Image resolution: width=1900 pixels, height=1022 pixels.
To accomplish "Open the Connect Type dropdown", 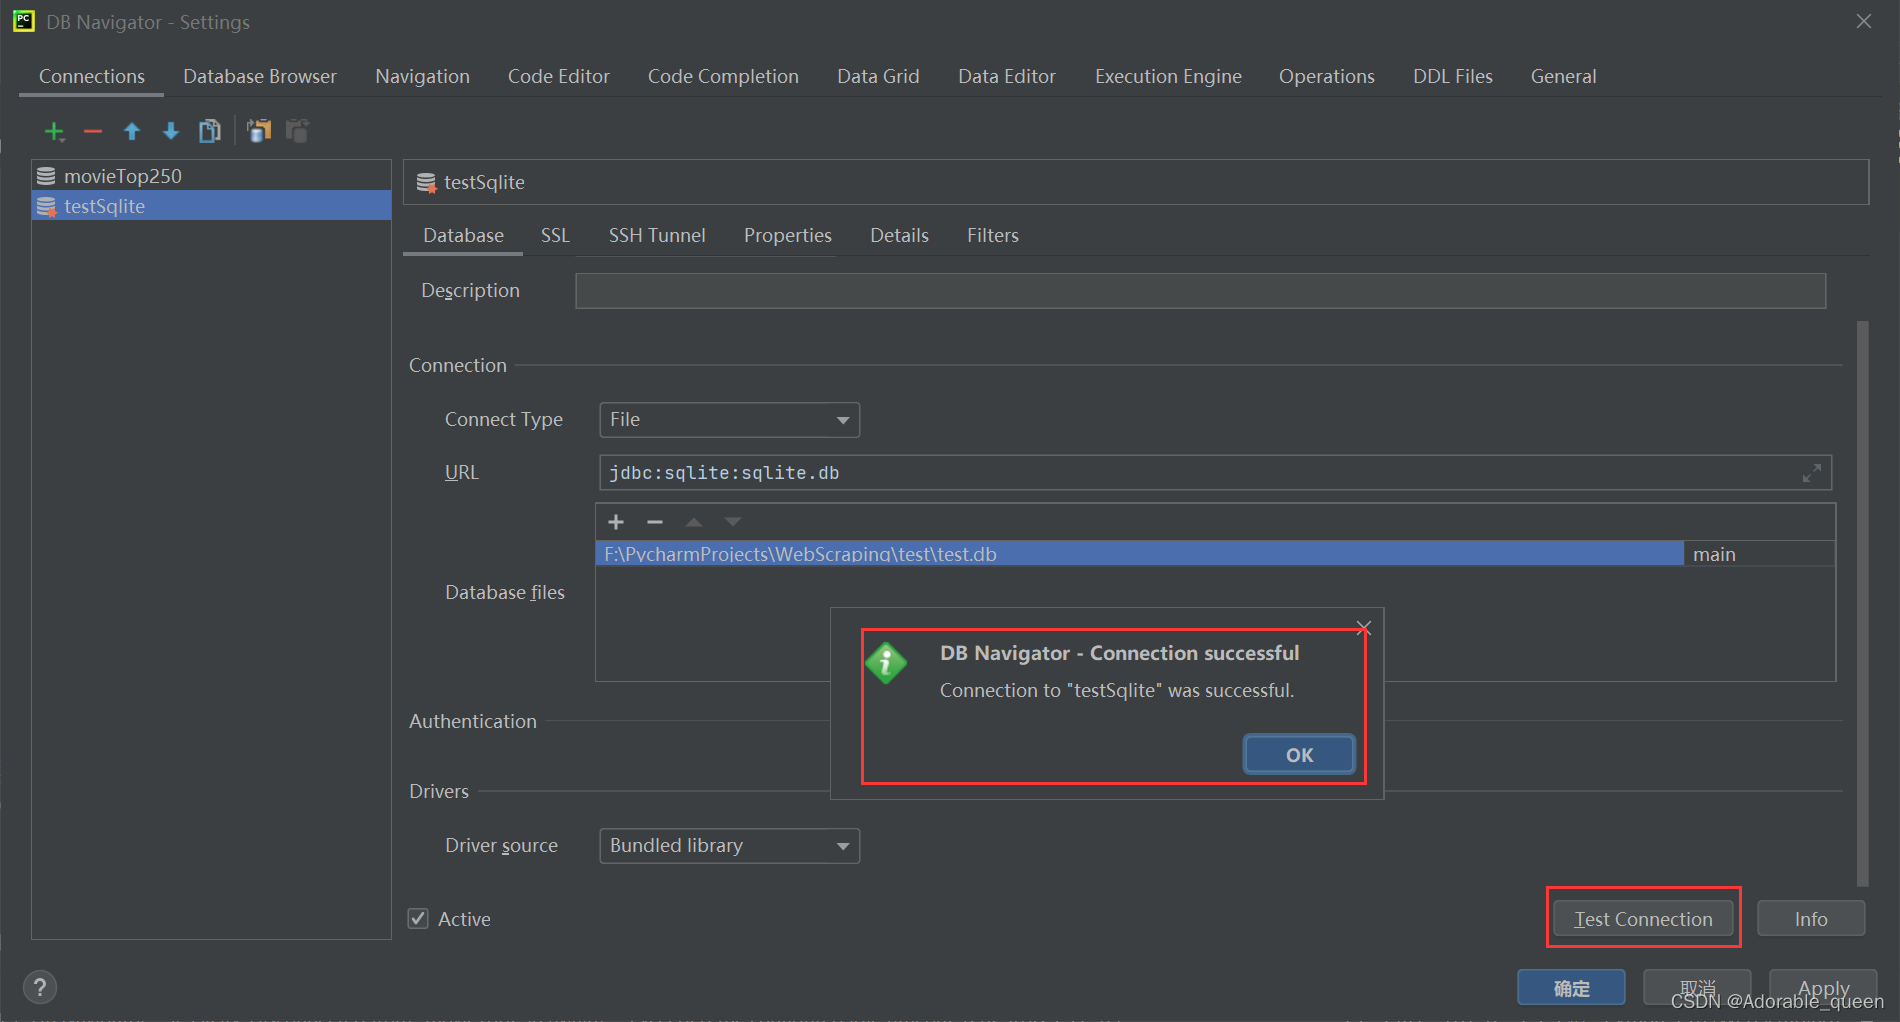I will [x=729, y=420].
